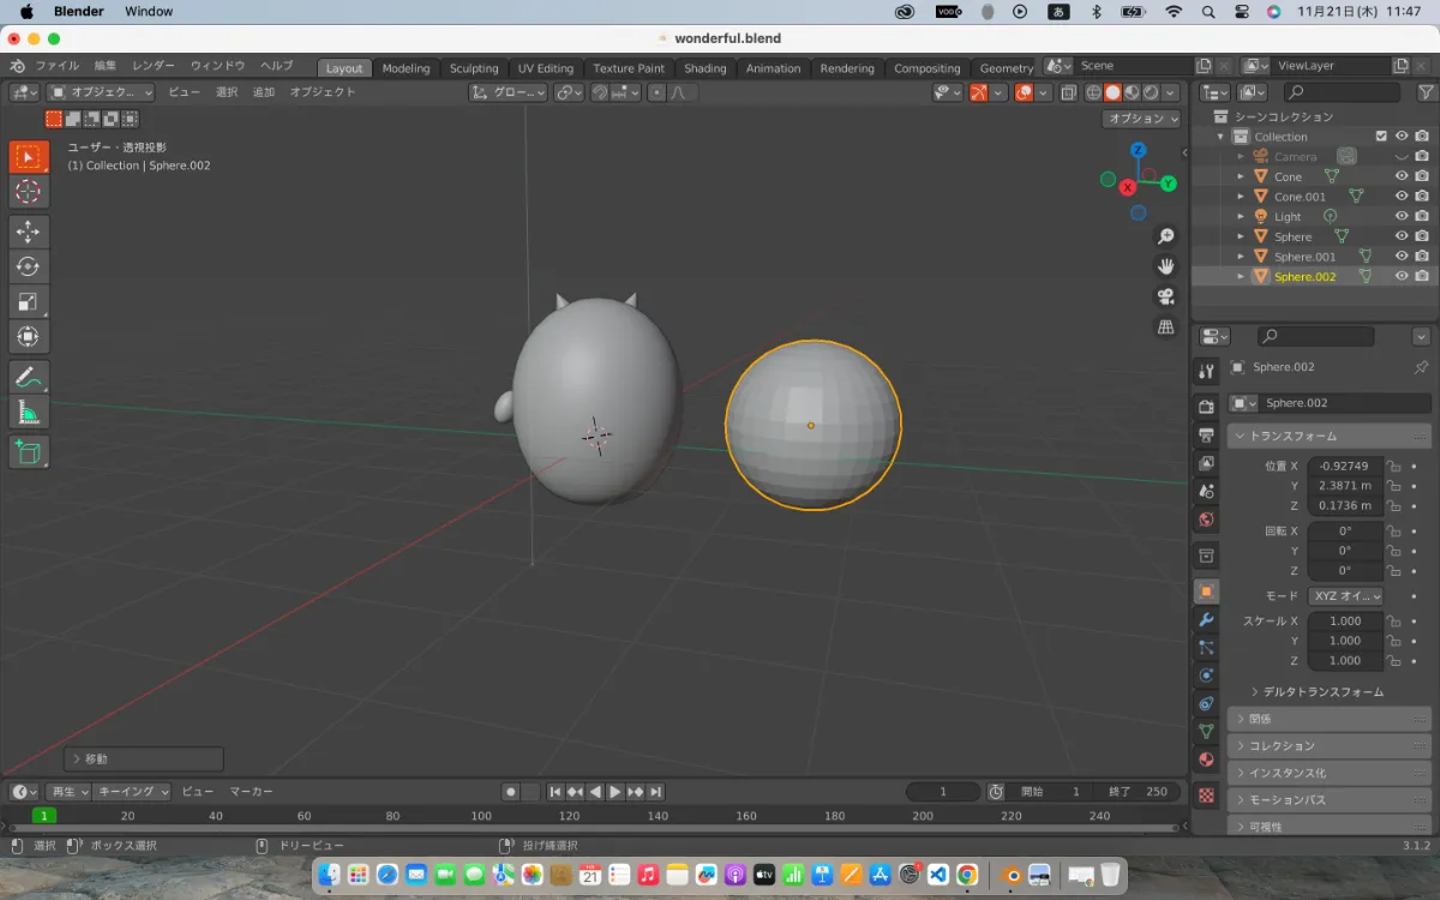Select the Move tool in toolbar
The height and width of the screenshot is (900, 1440).
point(28,232)
